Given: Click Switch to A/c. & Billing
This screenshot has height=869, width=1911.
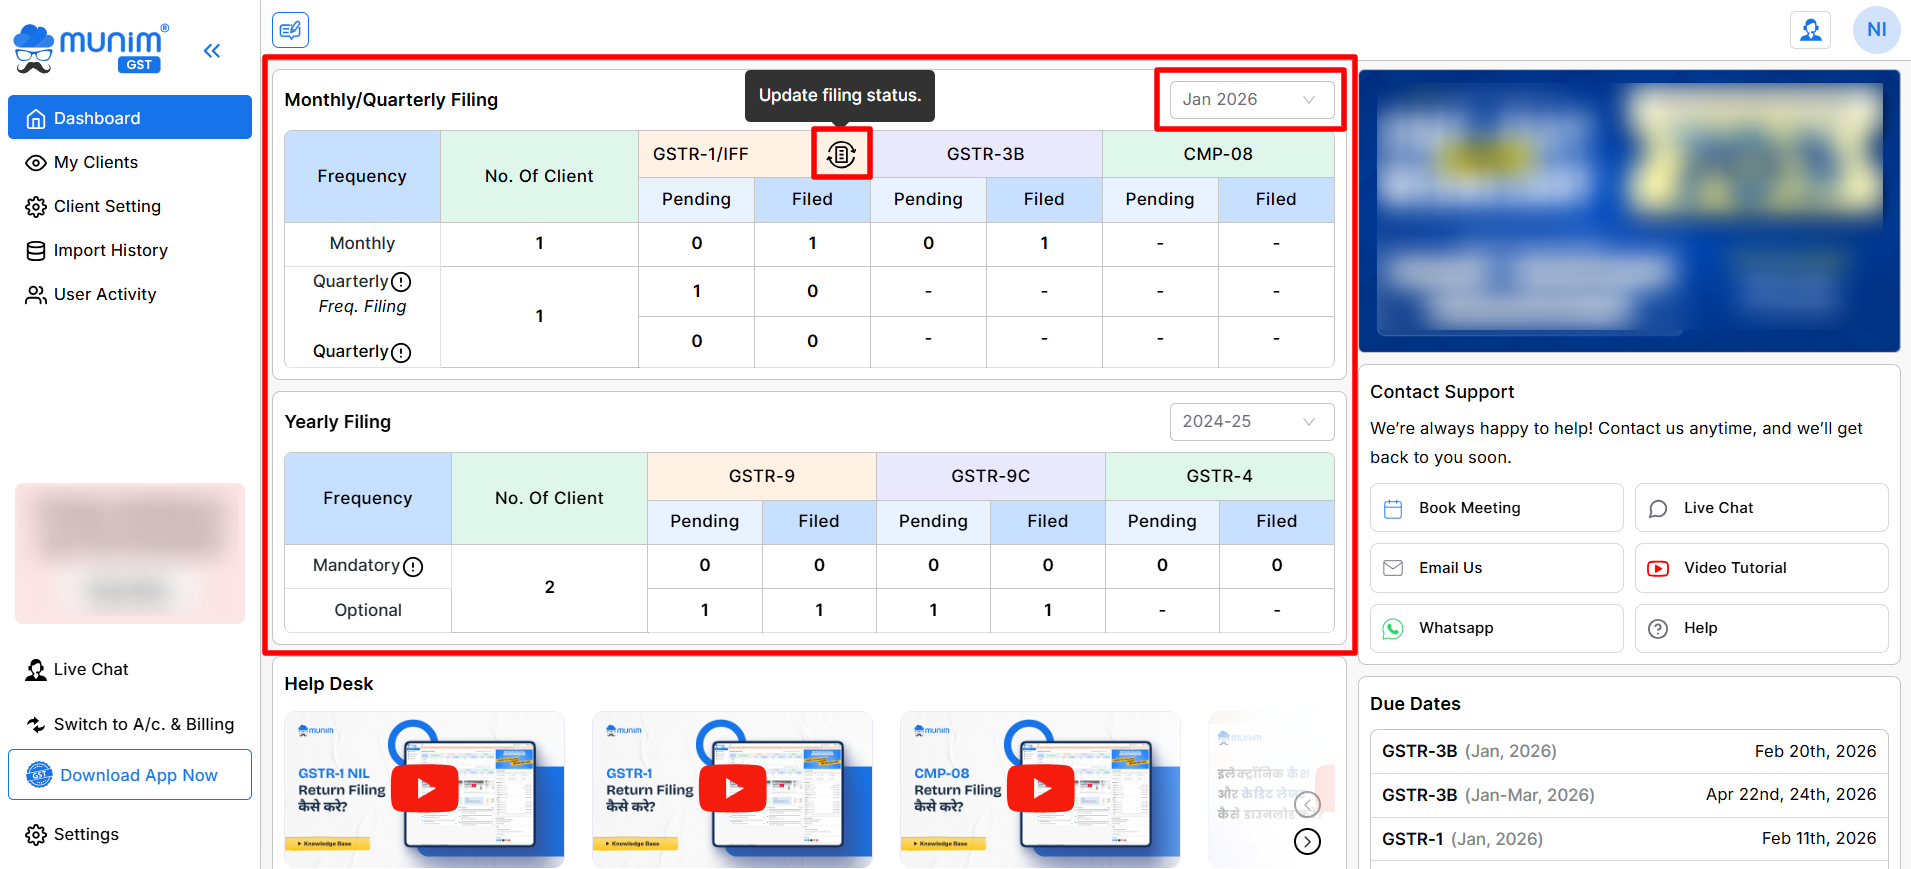Looking at the screenshot, I should [x=143, y=724].
